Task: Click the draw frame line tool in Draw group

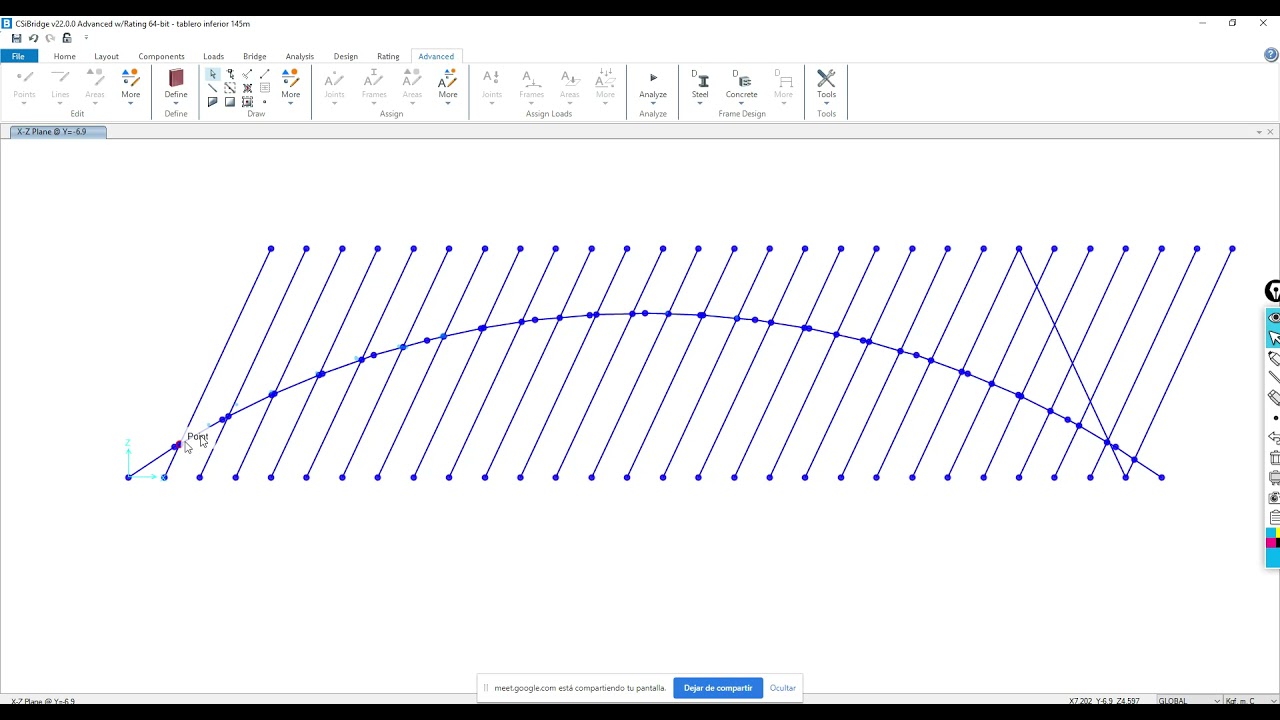Action: [x=212, y=88]
